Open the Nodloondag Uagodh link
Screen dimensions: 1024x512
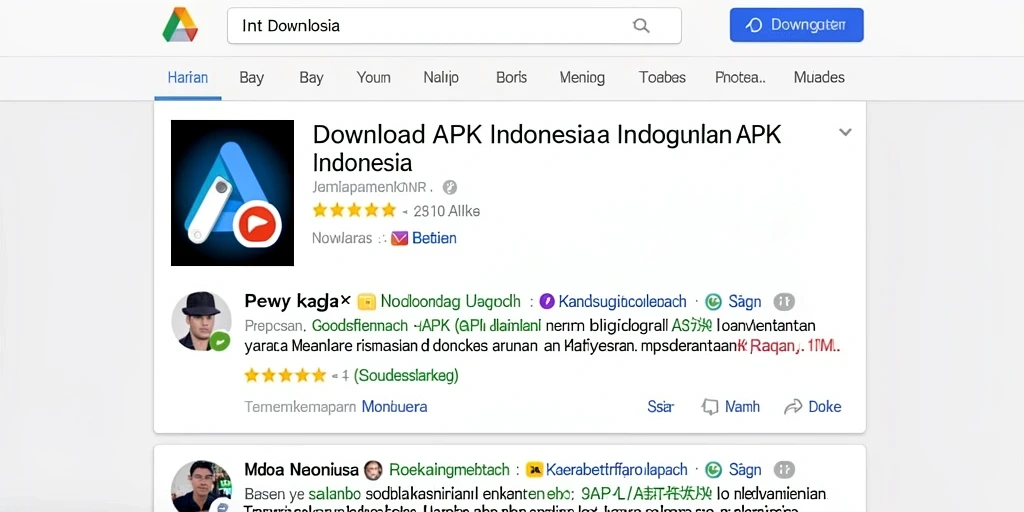[x=451, y=301]
